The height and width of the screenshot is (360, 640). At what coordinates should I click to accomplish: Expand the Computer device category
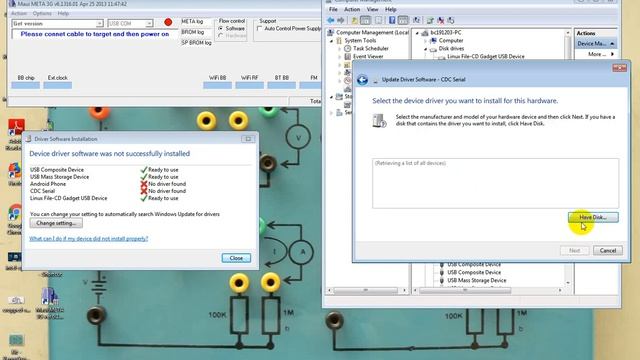[425, 41]
